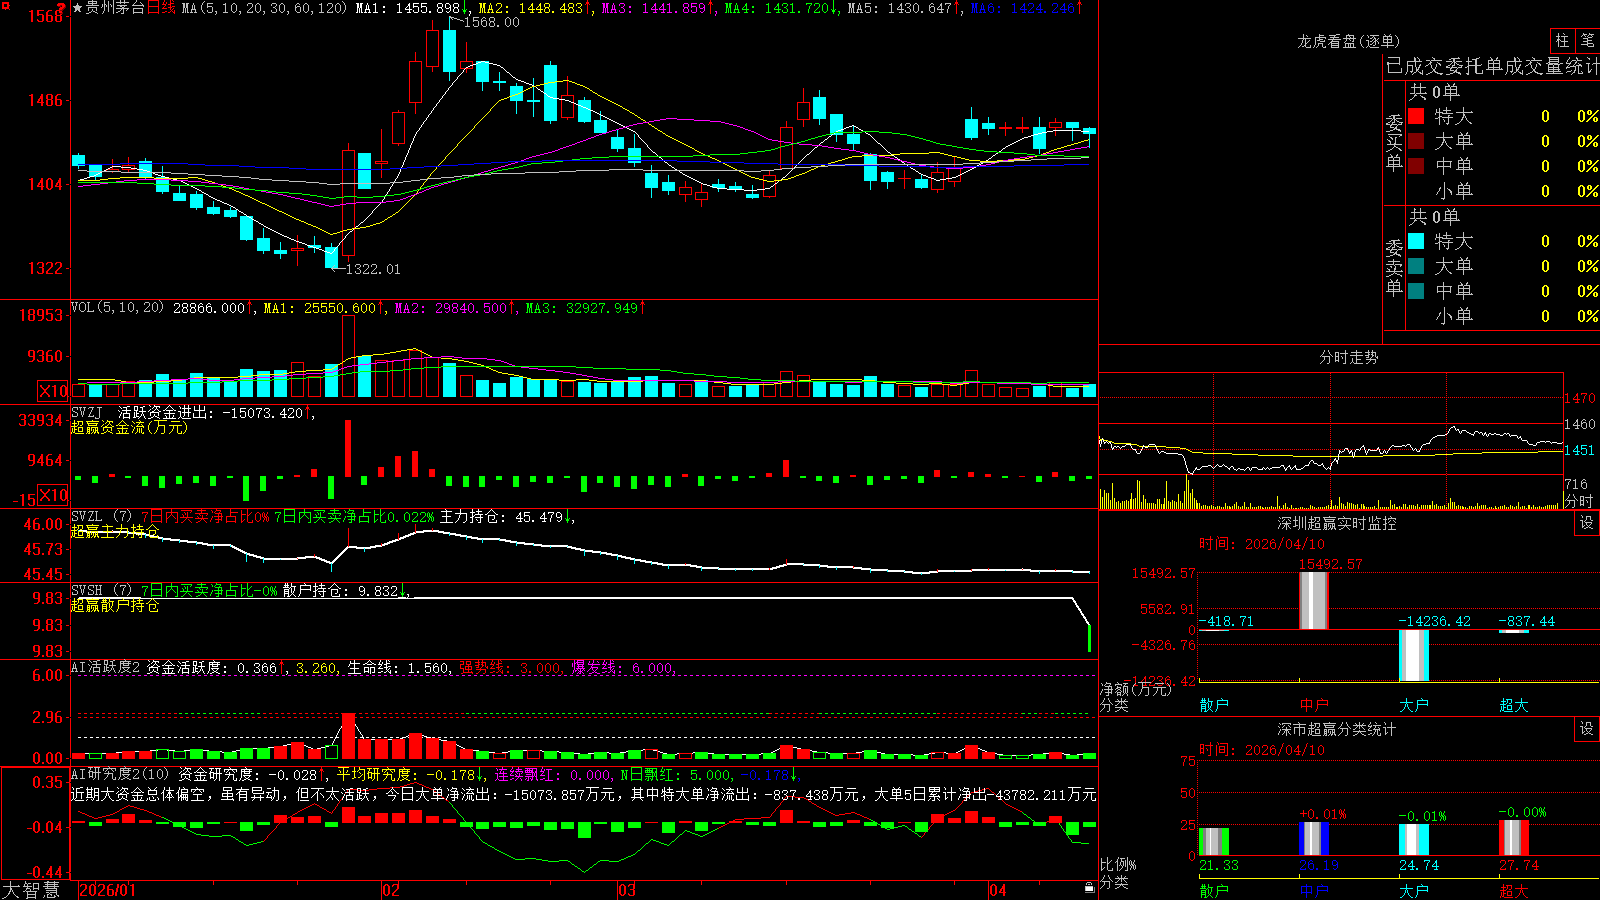1600x900 pixels.
Task: Click the 1451 price label in 分时走势
Action: point(1579,450)
